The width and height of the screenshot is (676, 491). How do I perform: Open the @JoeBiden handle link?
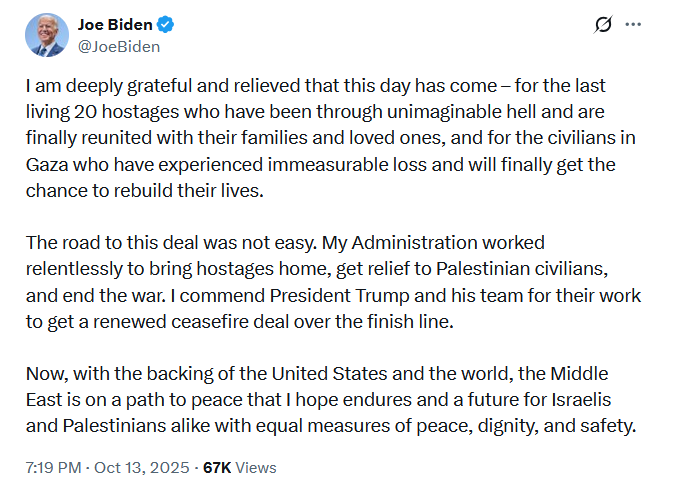118,46
